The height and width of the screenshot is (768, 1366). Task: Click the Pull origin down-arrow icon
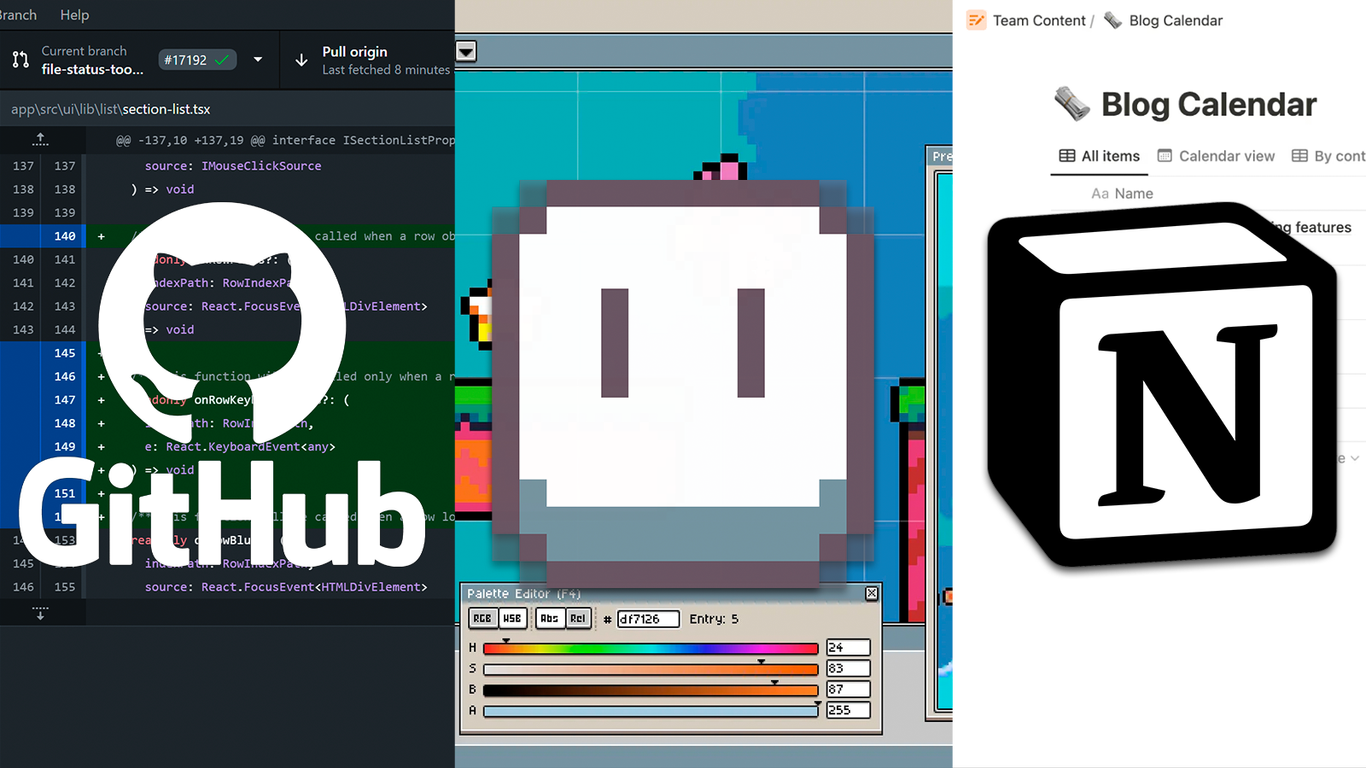coord(301,60)
